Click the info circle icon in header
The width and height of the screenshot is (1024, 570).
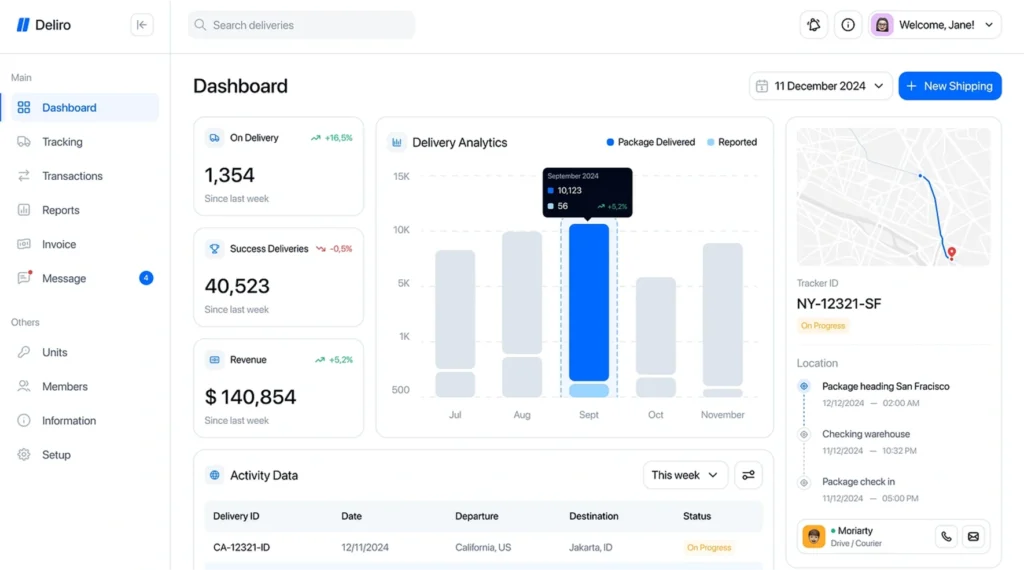848,25
